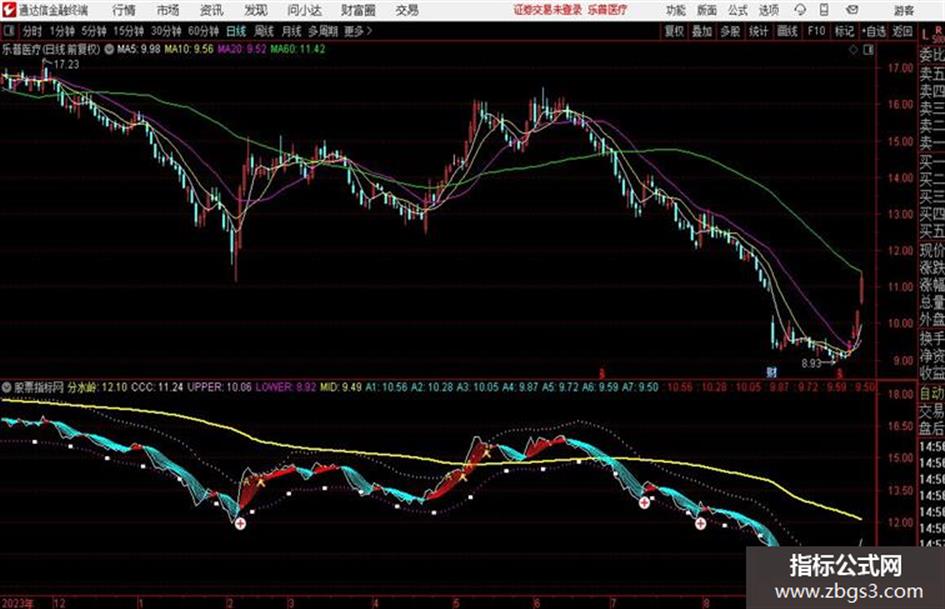The image size is (945, 609).
Task: Click the red 乐普医疗 label in the title bar
Action: click(x=607, y=10)
